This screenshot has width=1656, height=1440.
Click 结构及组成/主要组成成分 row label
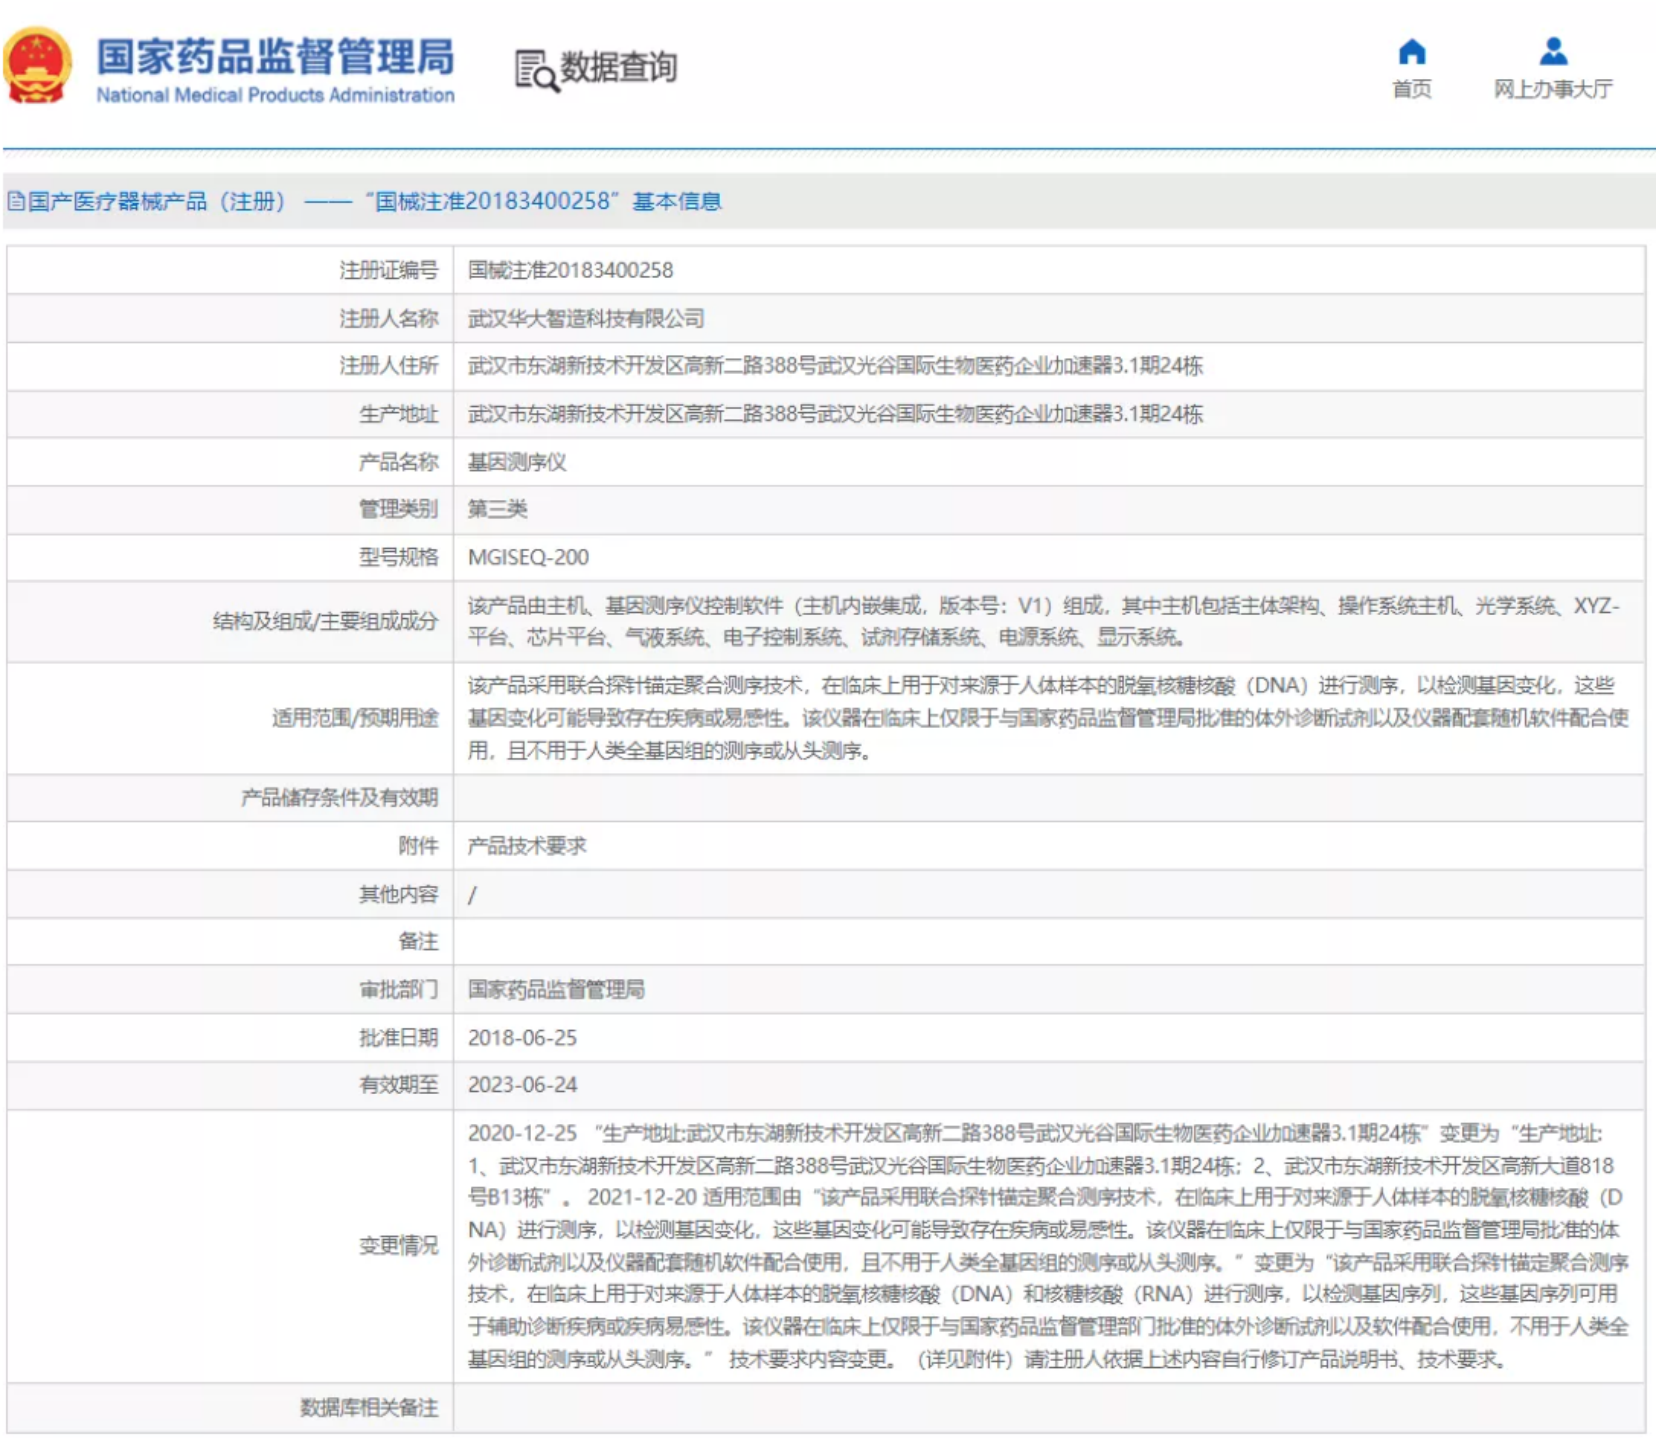tap(325, 621)
